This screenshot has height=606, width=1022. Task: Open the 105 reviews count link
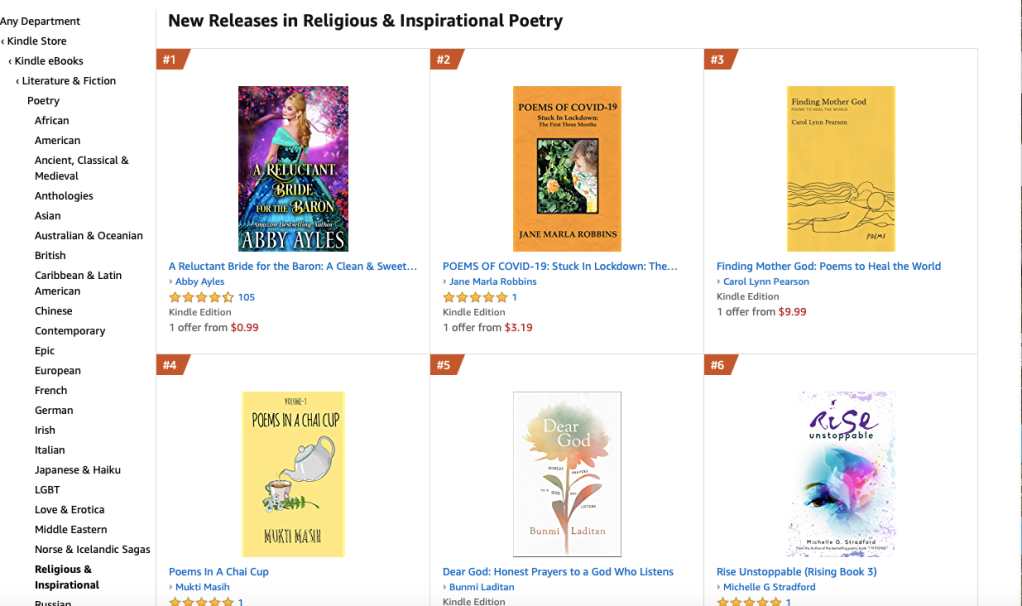tap(246, 297)
